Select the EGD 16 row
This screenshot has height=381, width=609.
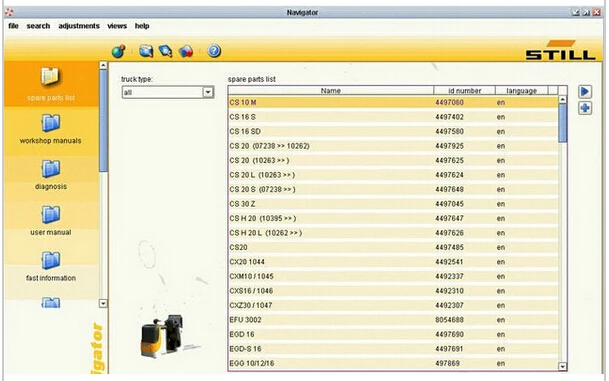[393, 334]
